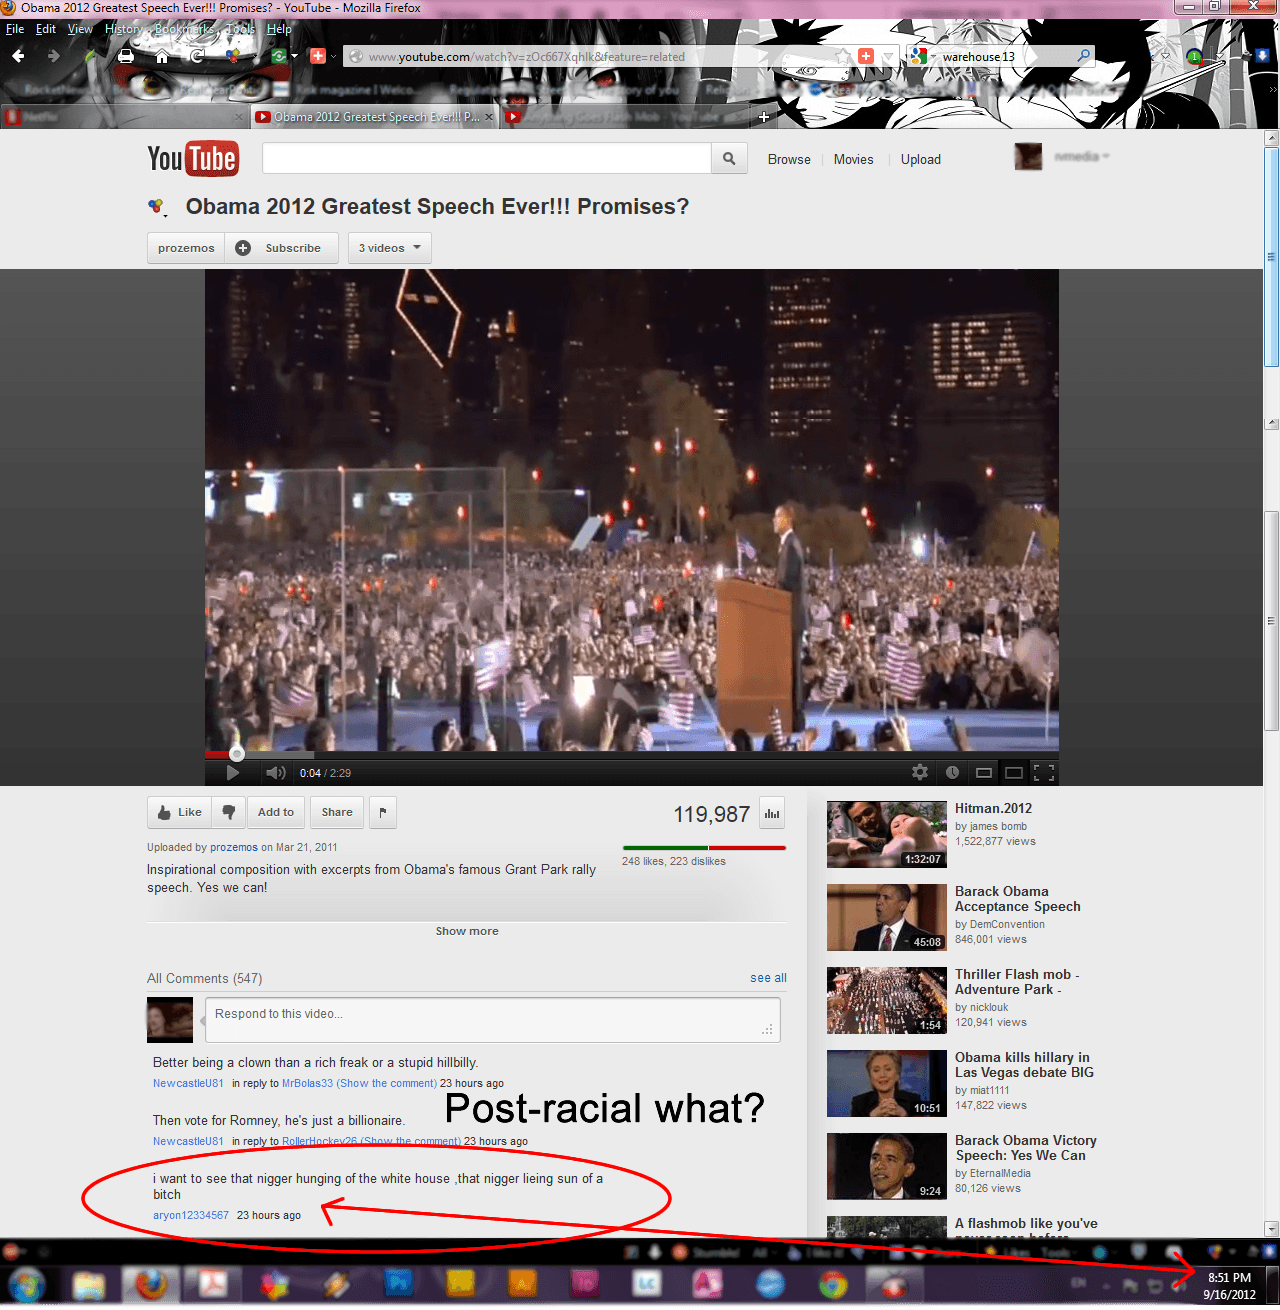Open Hitman.2012 video thumbnail

pyautogui.click(x=887, y=834)
